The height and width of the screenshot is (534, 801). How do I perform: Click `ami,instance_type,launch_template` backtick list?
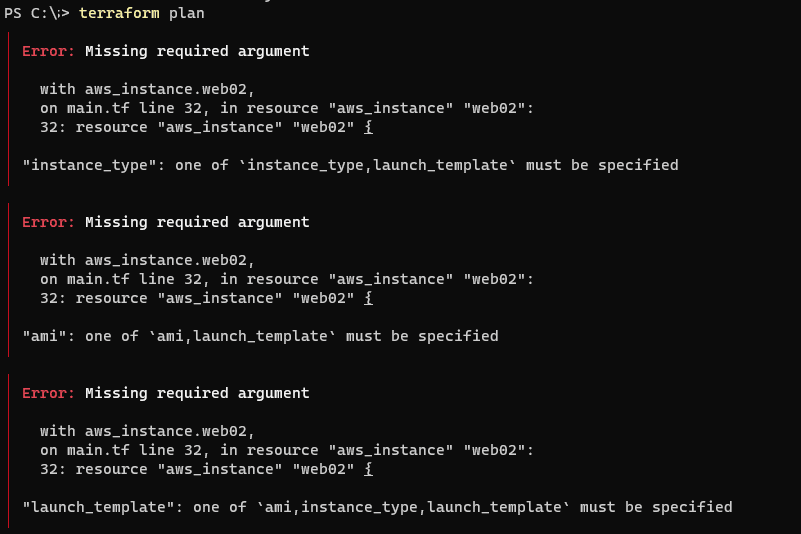point(413,507)
